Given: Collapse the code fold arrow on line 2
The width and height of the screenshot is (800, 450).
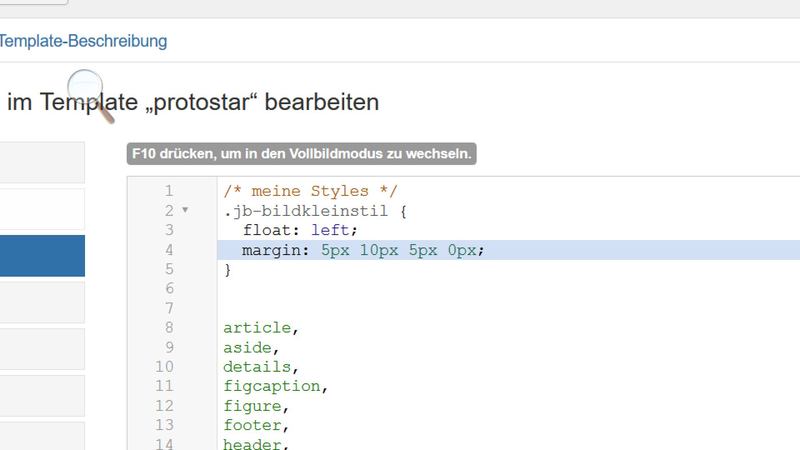Looking at the screenshot, I should pos(185,210).
